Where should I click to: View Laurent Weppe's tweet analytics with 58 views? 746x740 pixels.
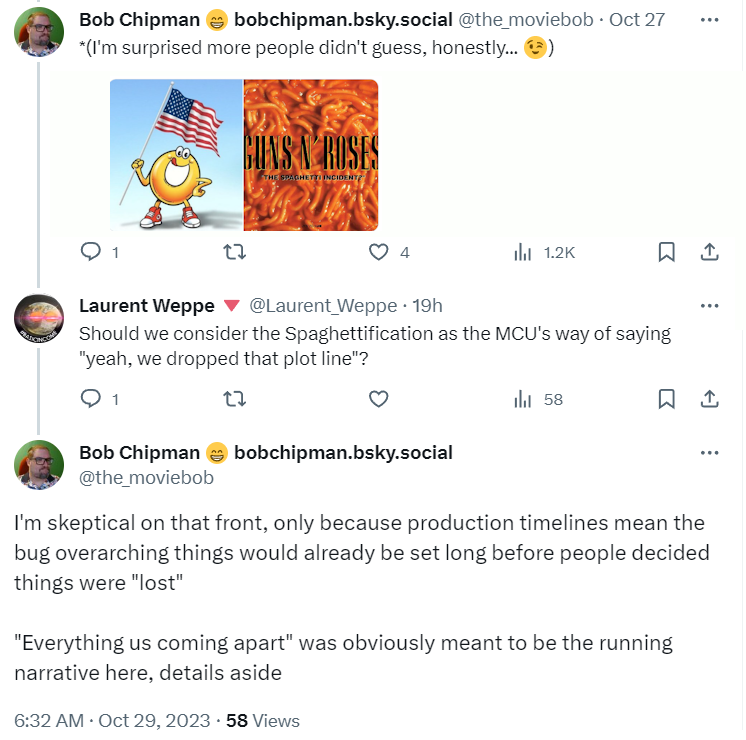522,399
